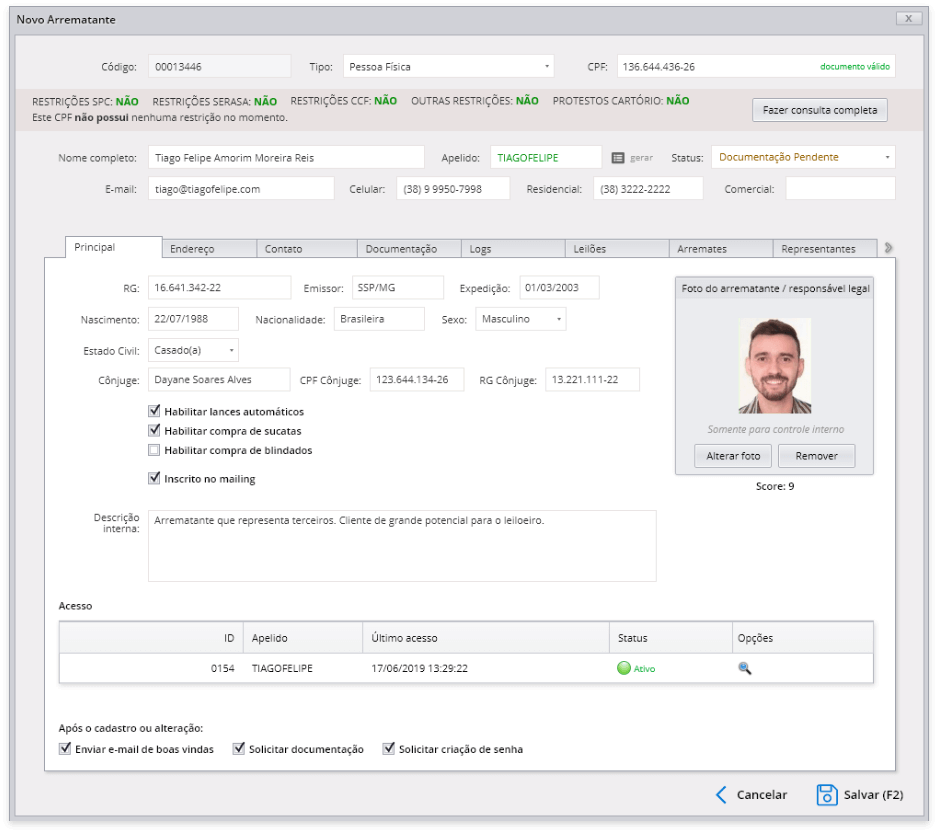Viewport: 938px width, 833px height.
Task: Toggle Solicitar criação de senha checkbox
Action: (389, 749)
